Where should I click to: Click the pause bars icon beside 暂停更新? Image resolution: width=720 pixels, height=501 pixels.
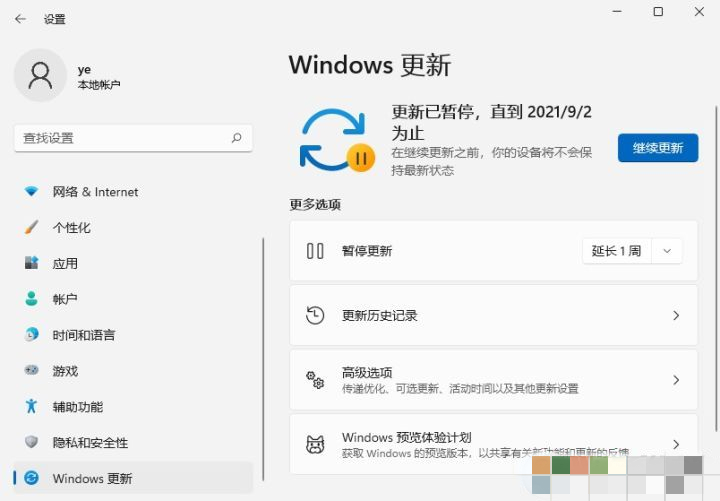[315, 251]
